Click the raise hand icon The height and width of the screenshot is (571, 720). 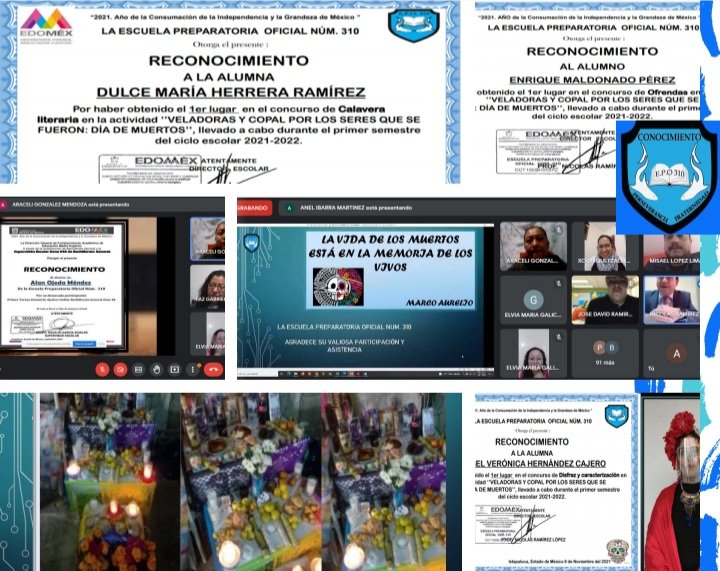pos(157,369)
